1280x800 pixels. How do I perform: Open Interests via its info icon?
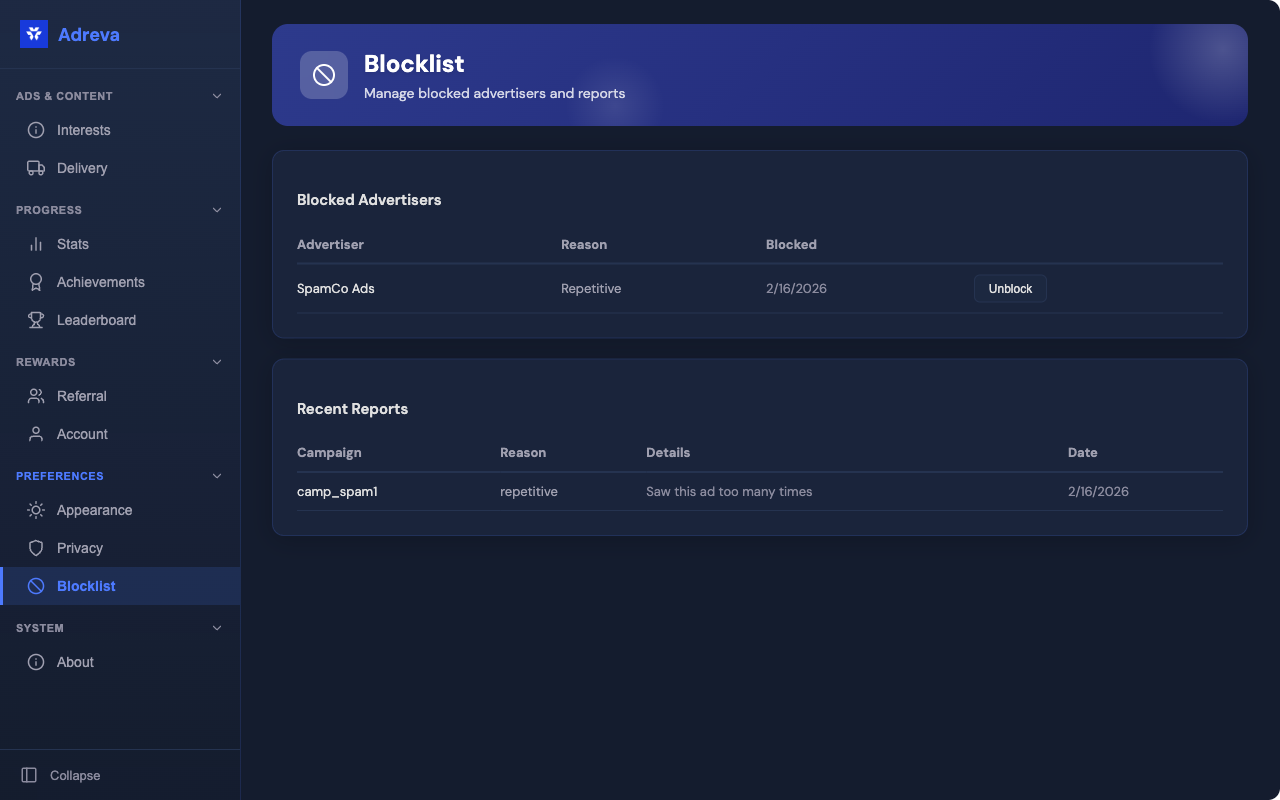click(x=36, y=130)
